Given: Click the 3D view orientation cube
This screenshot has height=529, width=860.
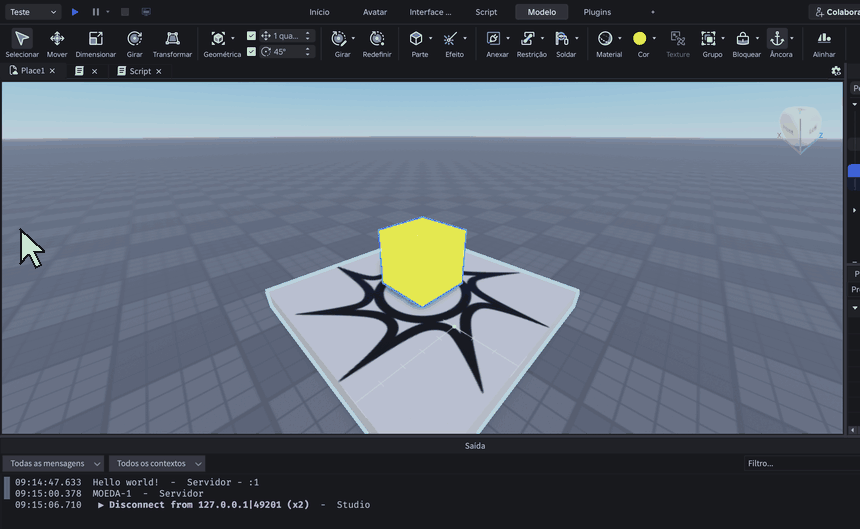Looking at the screenshot, I should click(800, 129).
